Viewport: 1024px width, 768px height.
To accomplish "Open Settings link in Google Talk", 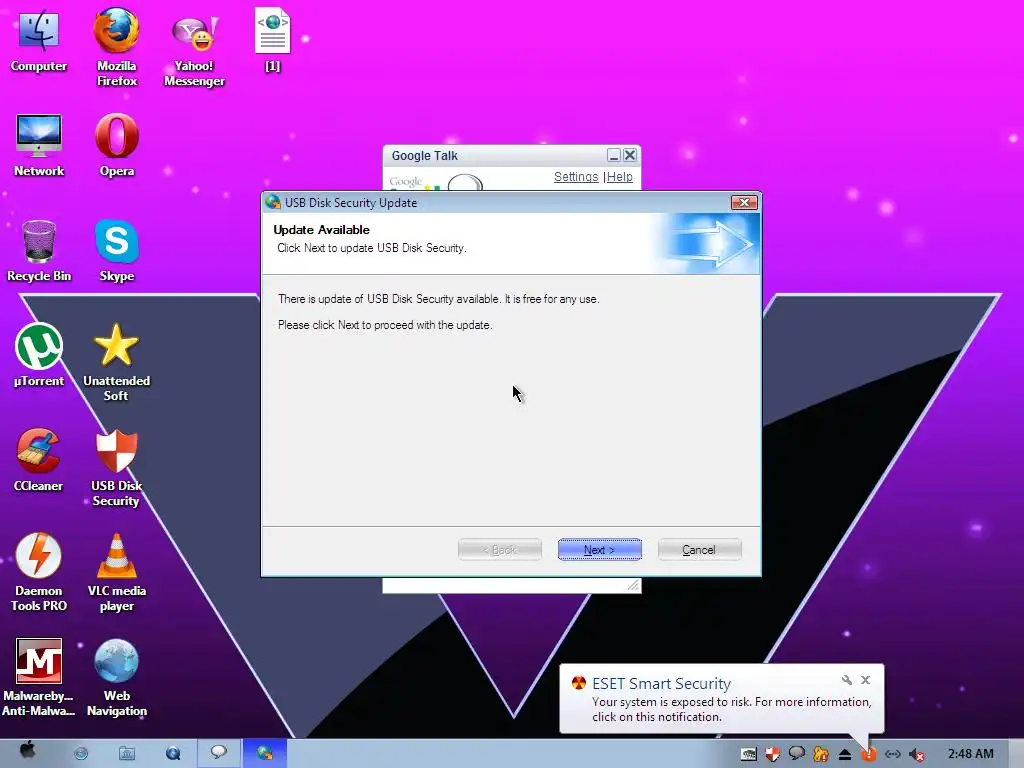I will [x=576, y=177].
